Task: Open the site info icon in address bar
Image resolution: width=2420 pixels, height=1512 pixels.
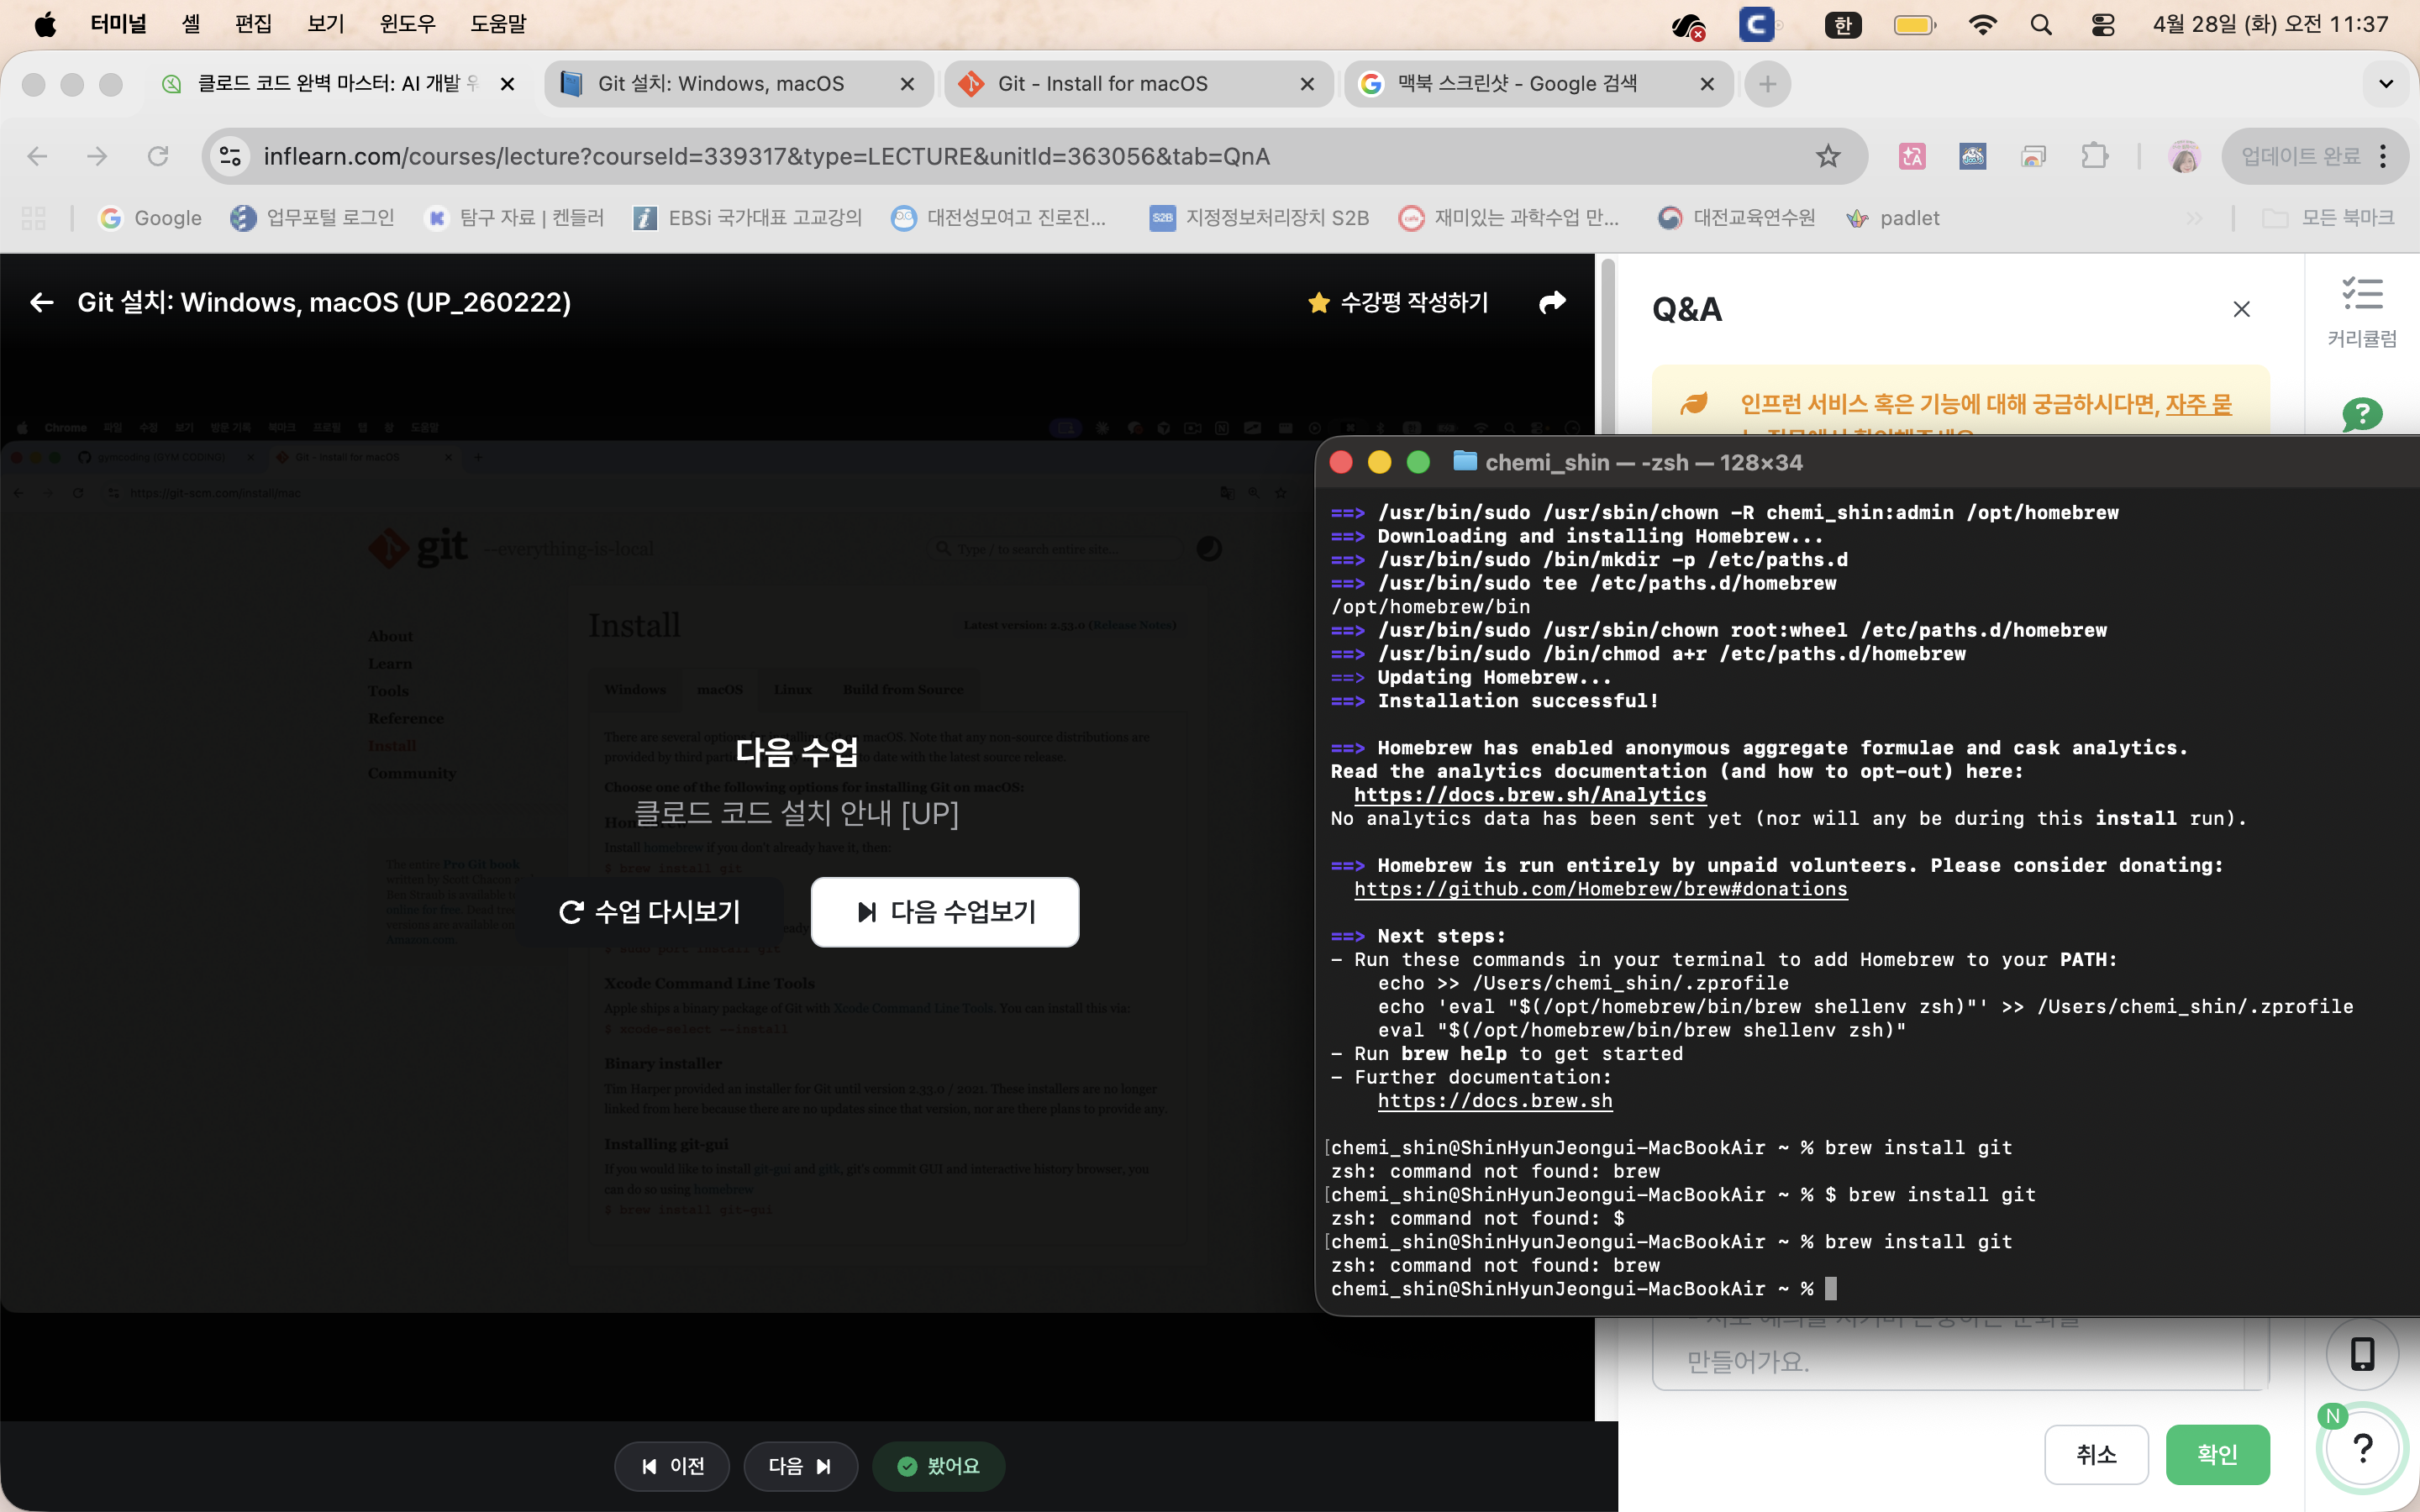Action: point(231,156)
